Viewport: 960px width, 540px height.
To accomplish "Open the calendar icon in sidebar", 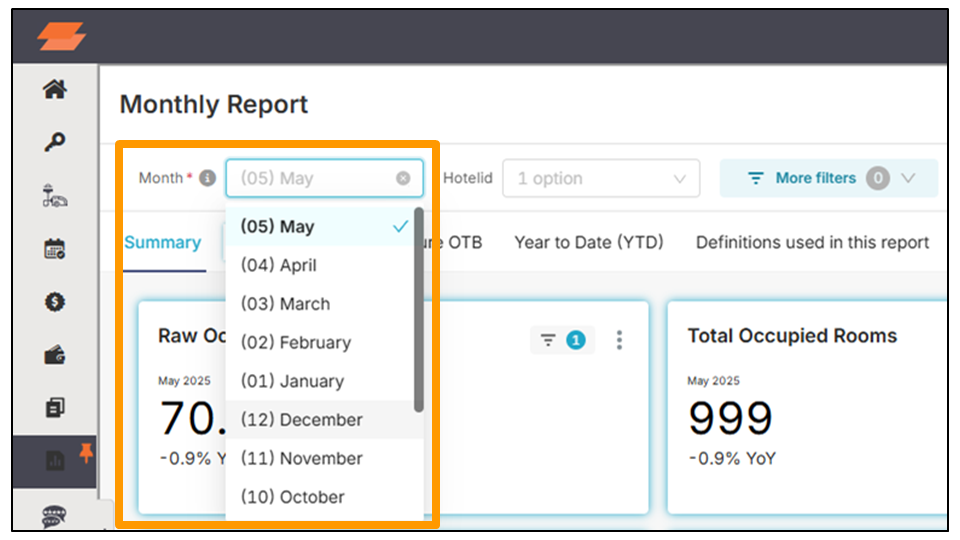I will [x=54, y=249].
